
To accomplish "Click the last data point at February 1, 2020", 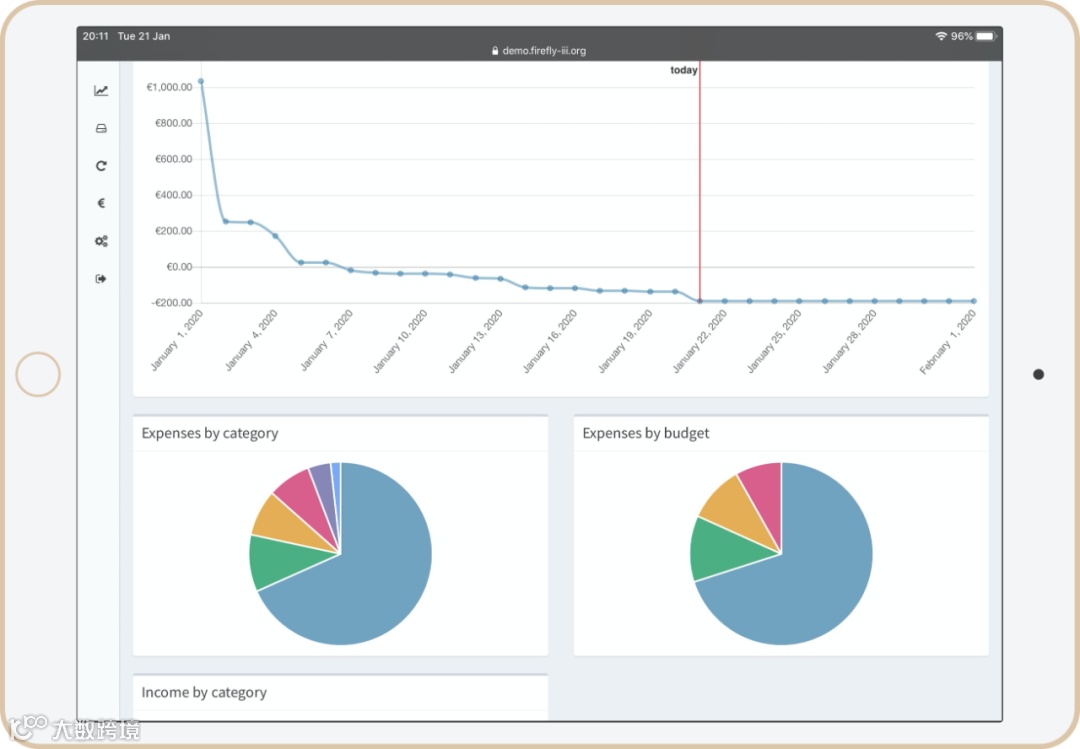I will coord(974,301).
